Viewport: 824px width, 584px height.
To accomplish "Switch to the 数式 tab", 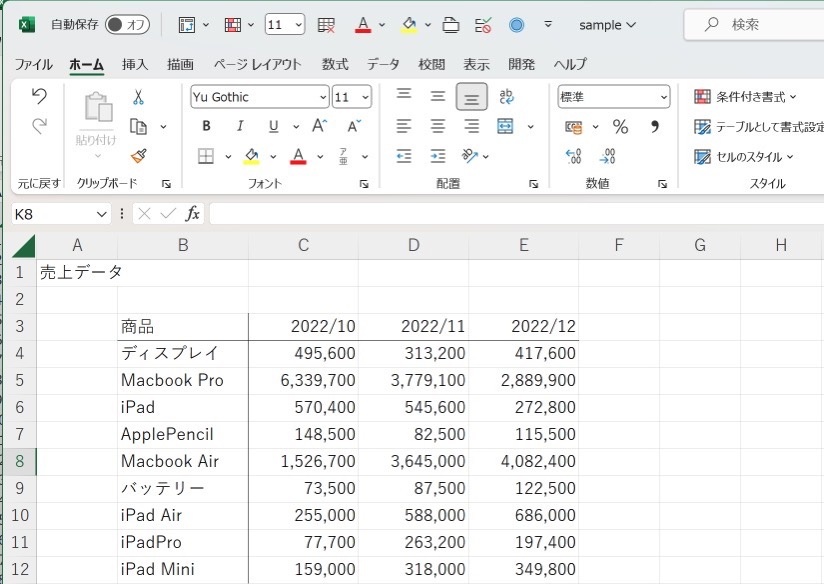I will (x=335, y=64).
